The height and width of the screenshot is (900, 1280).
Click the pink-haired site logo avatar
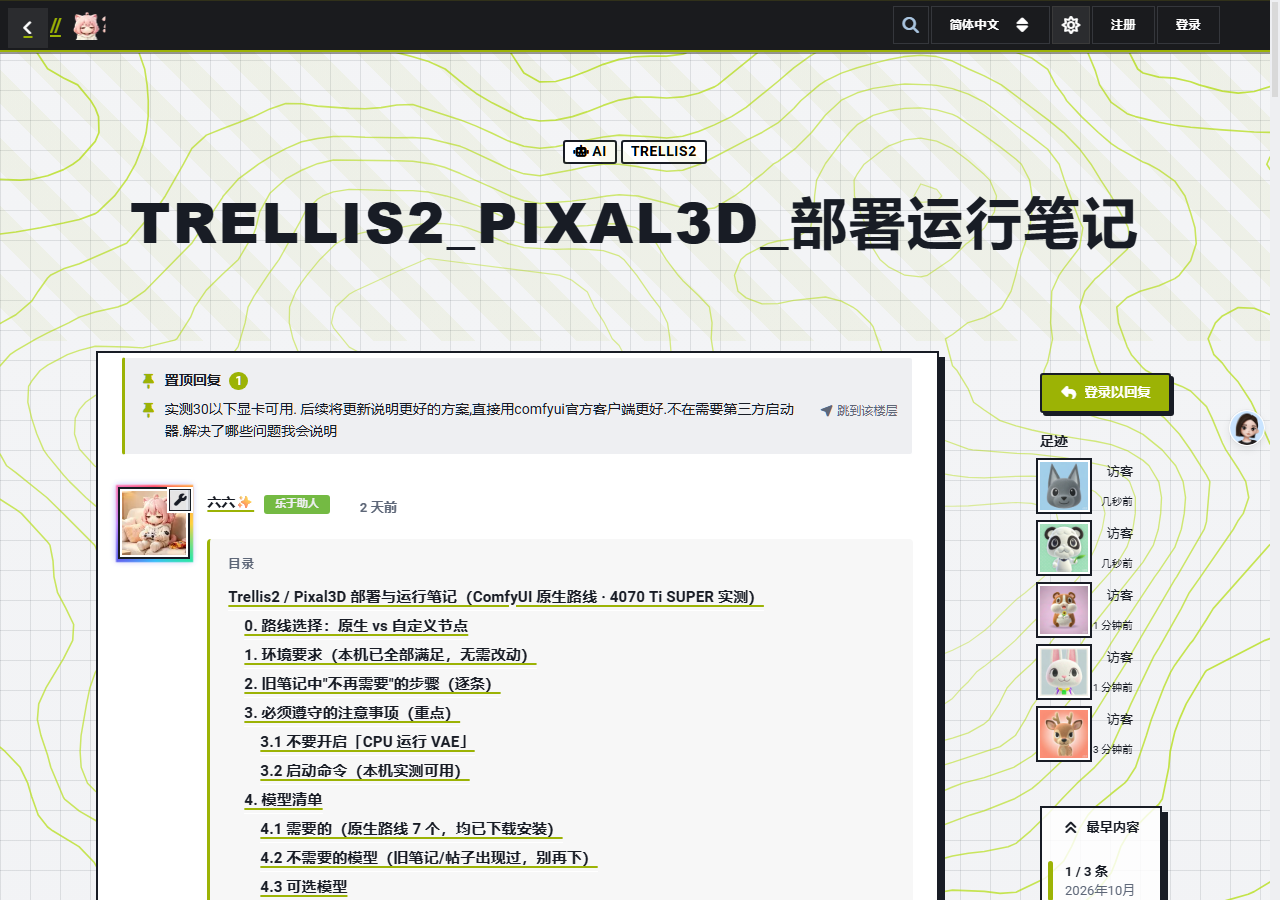point(88,27)
